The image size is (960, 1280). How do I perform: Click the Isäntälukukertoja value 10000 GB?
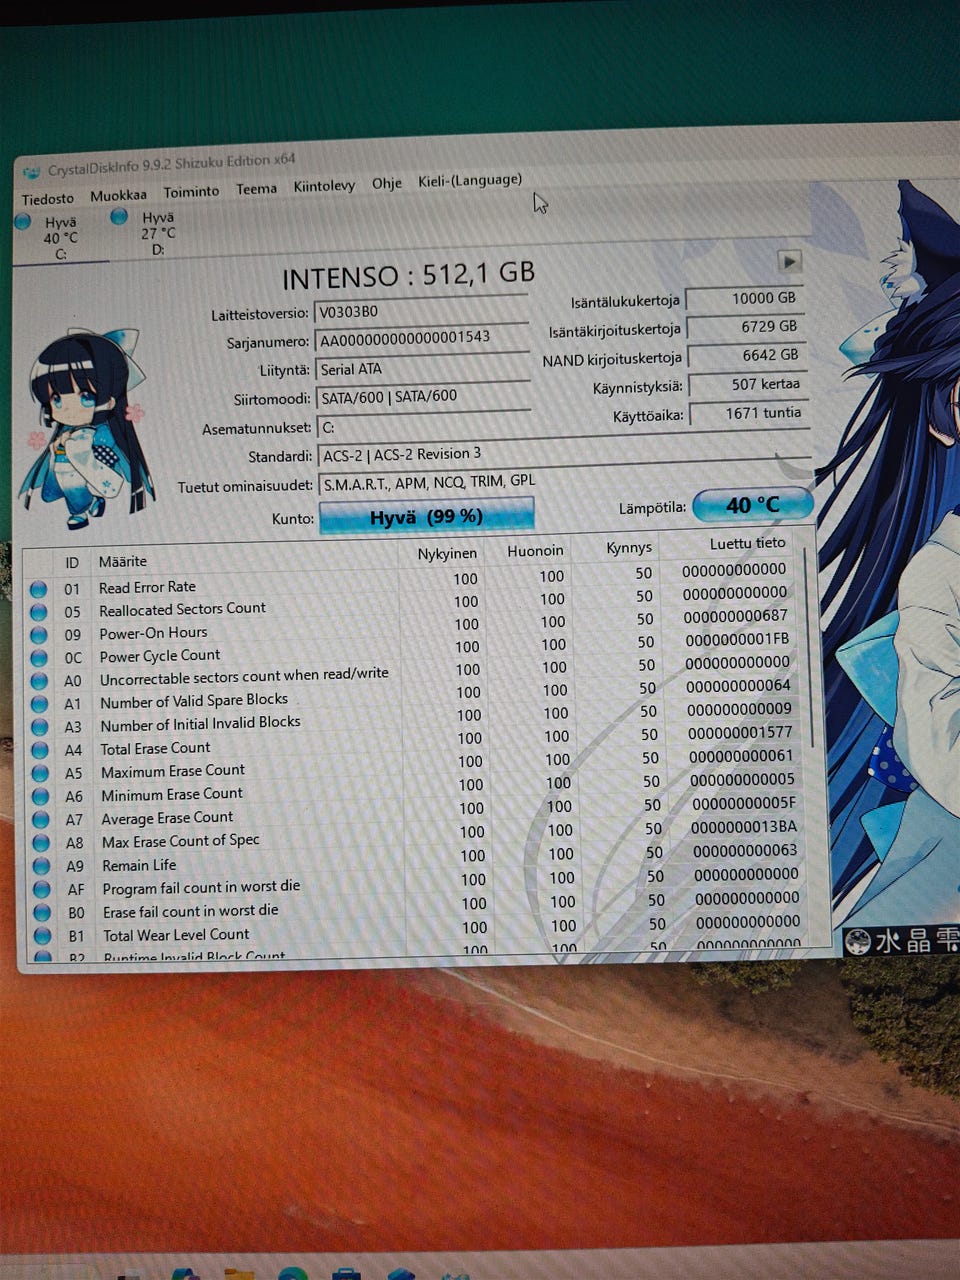746,298
